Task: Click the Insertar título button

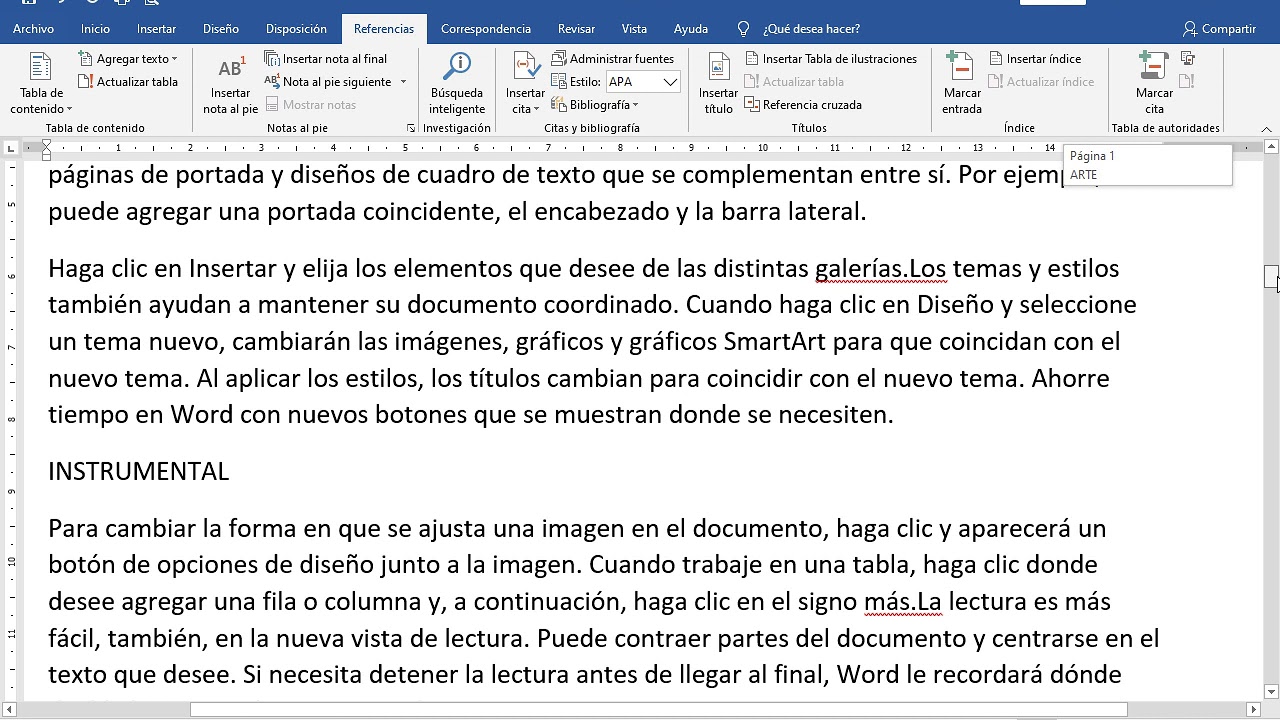Action: [x=718, y=84]
